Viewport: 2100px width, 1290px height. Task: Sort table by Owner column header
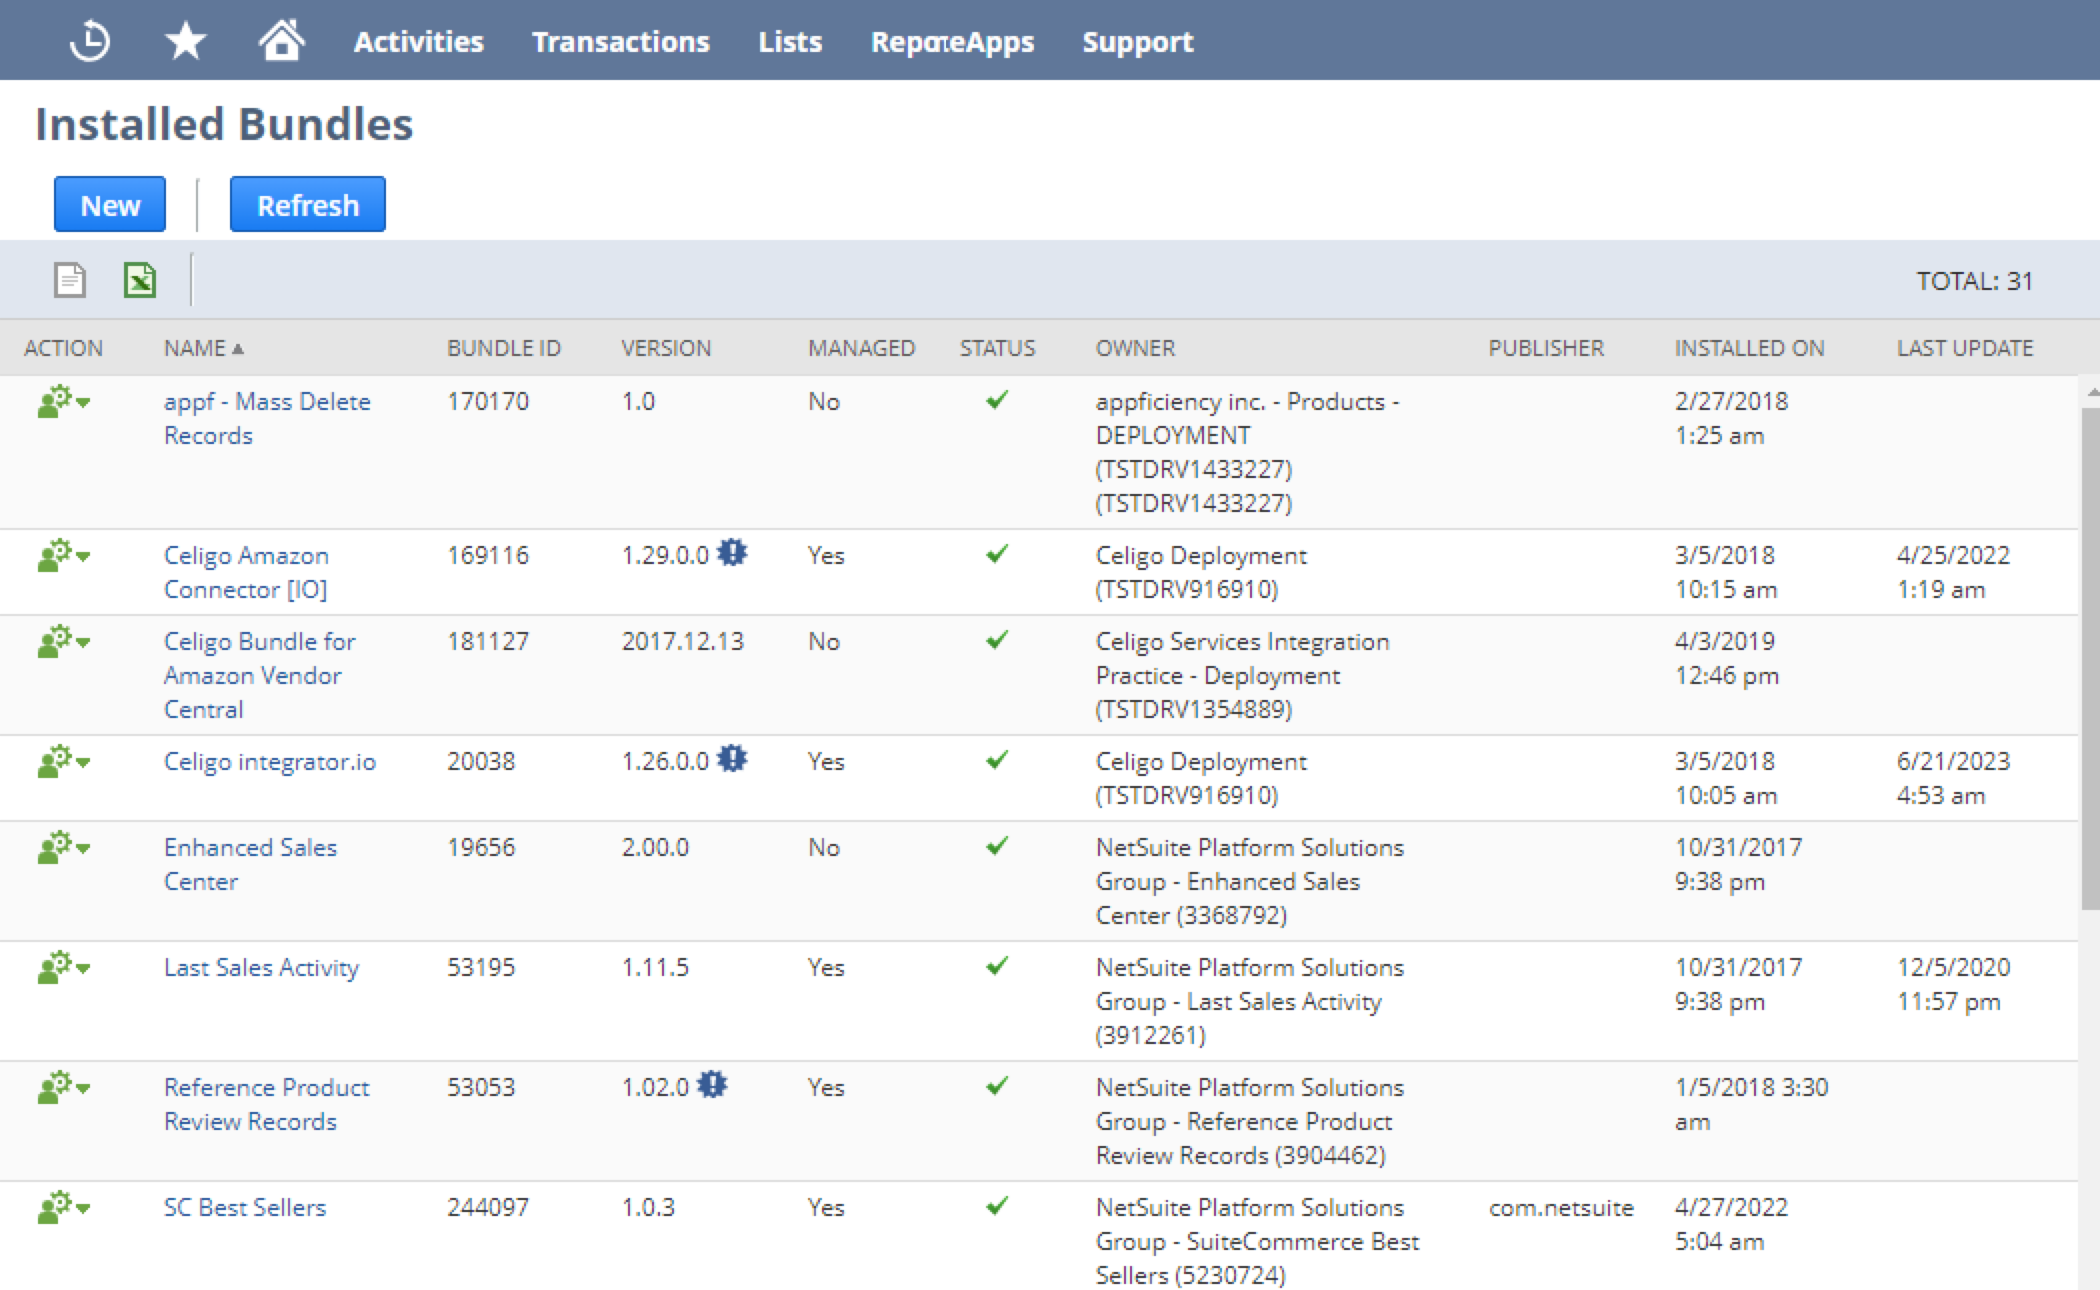click(1135, 348)
